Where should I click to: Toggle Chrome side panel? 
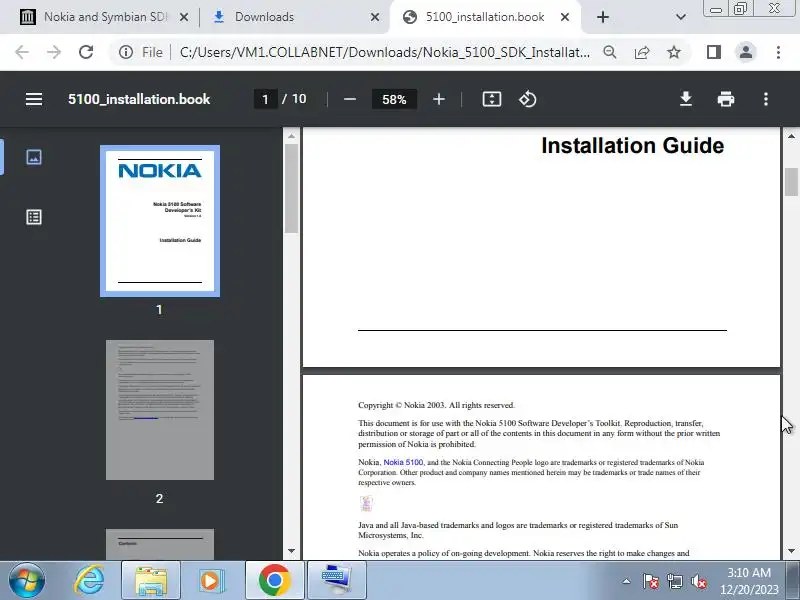coord(714,52)
